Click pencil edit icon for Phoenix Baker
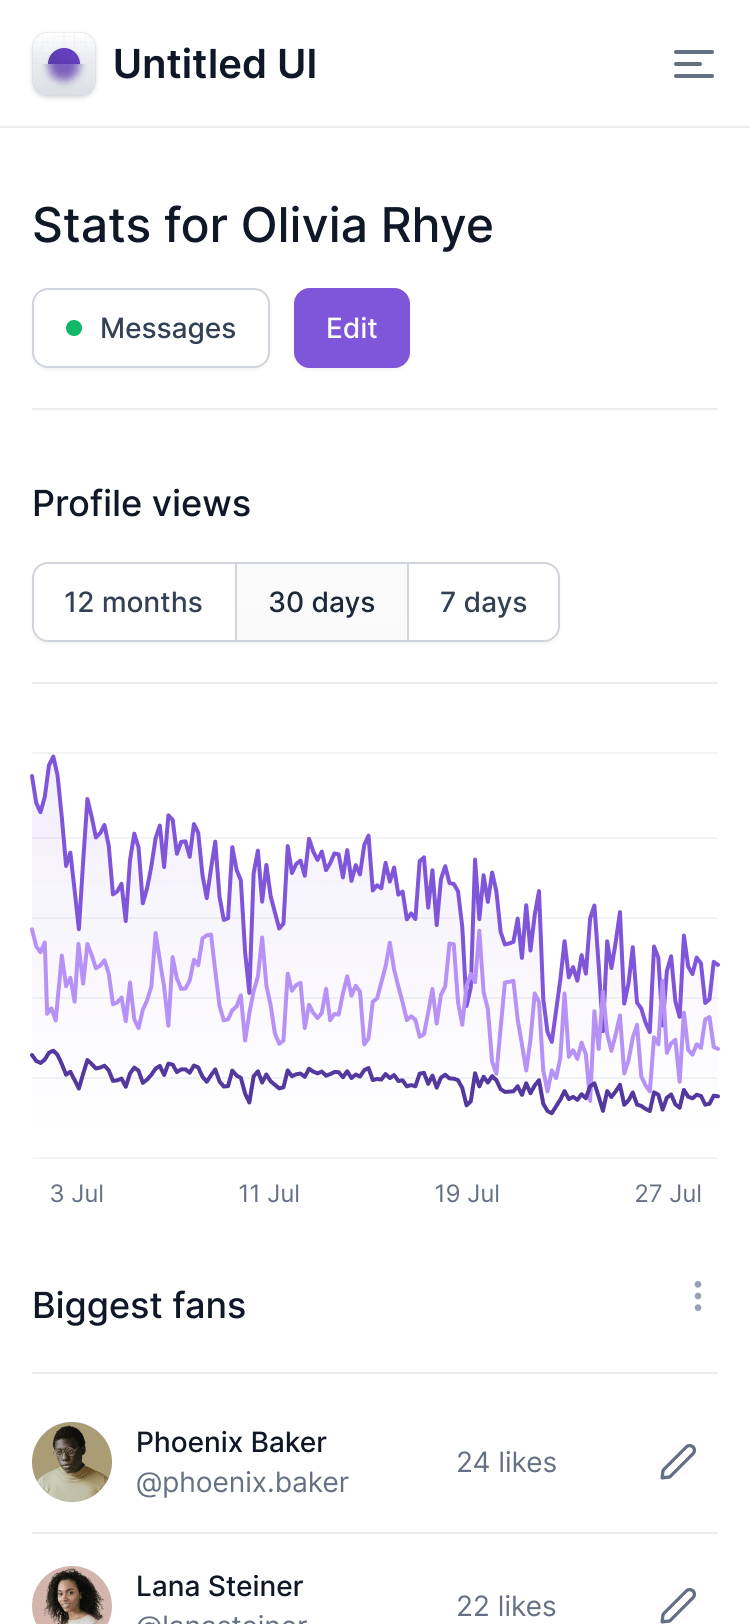The width and height of the screenshot is (750, 1624). click(x=678, y=1462)
